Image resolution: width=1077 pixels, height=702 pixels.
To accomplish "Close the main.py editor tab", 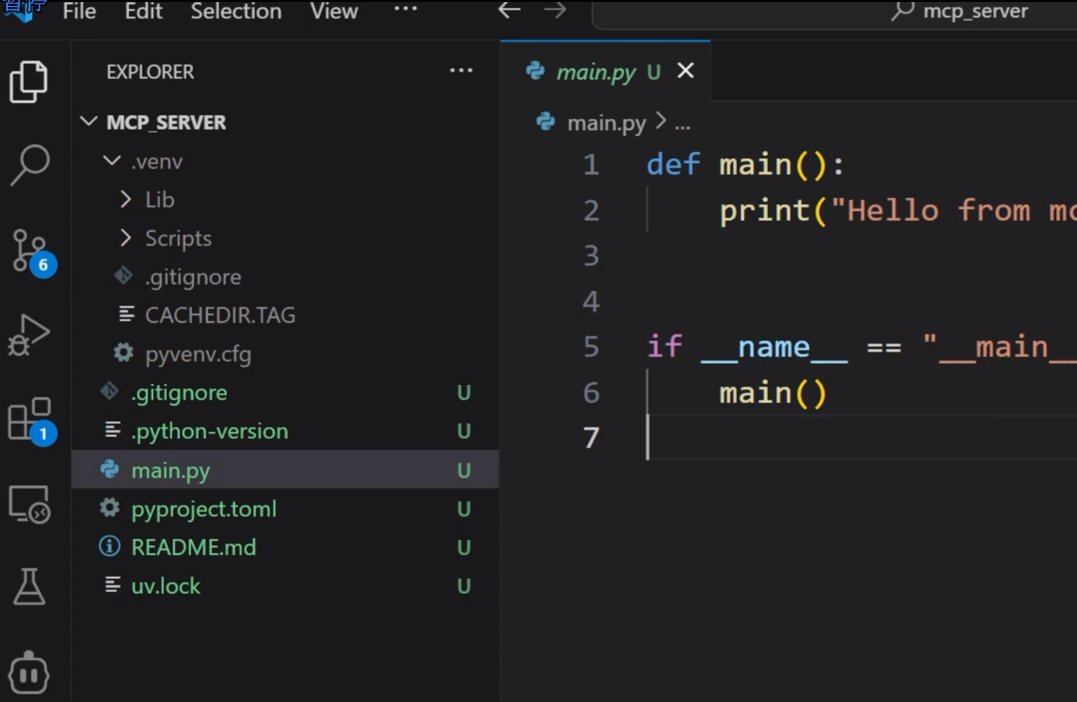I will 685,71.
